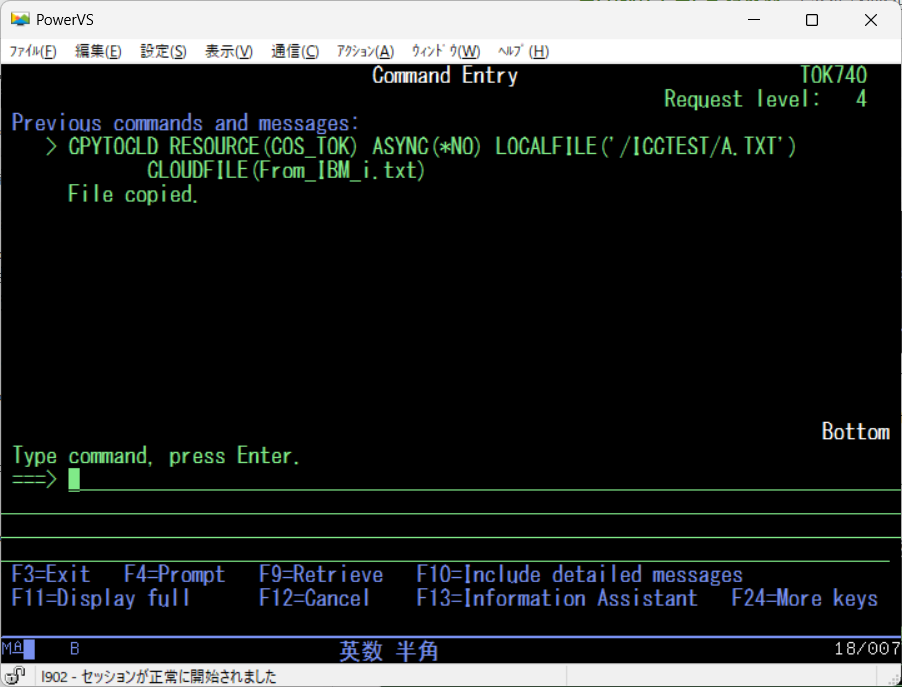Click the 英数 半角 input mode indicator

388,651
